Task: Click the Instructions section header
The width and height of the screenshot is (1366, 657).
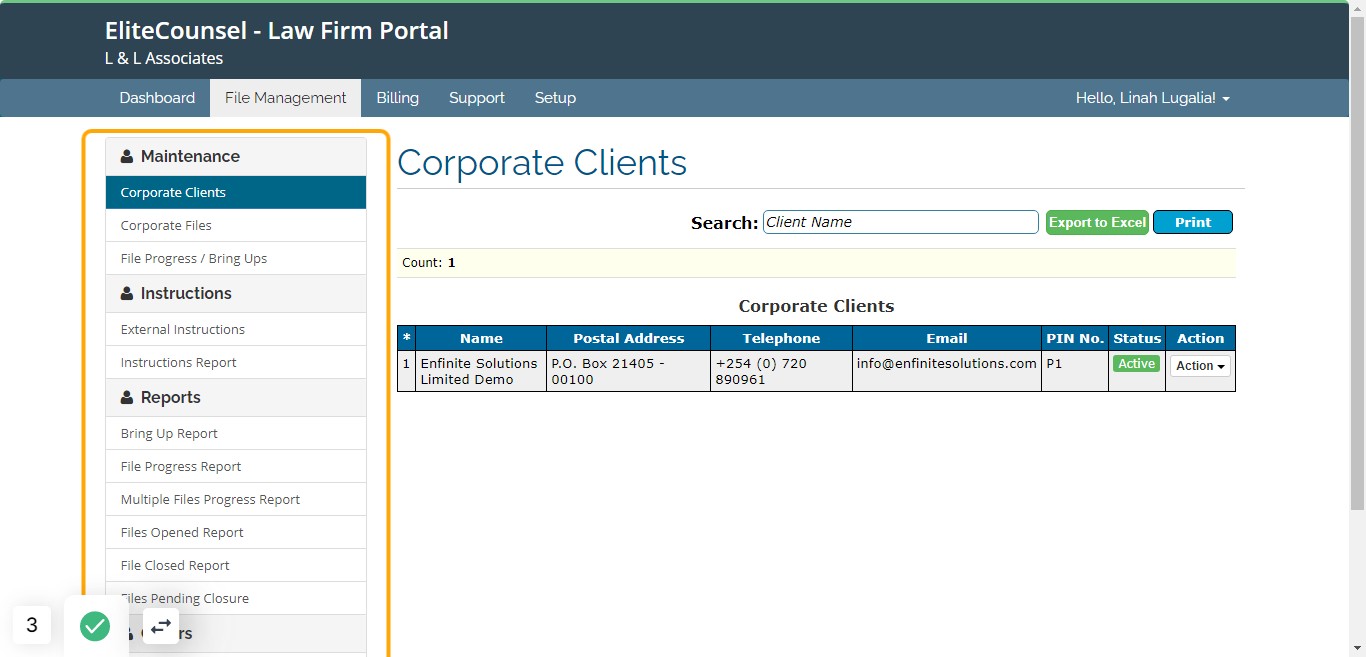Action: (236, 294)
